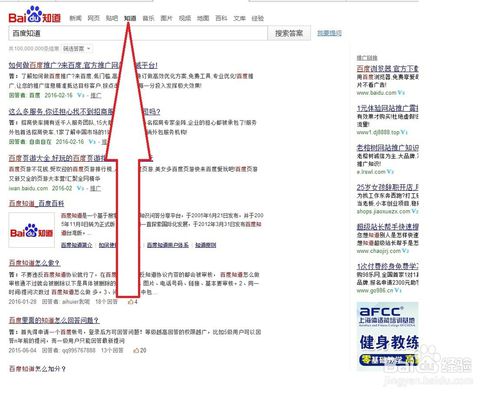
Task: Click the Baidu Zhidao logo at top
Action: pos(34,15)
